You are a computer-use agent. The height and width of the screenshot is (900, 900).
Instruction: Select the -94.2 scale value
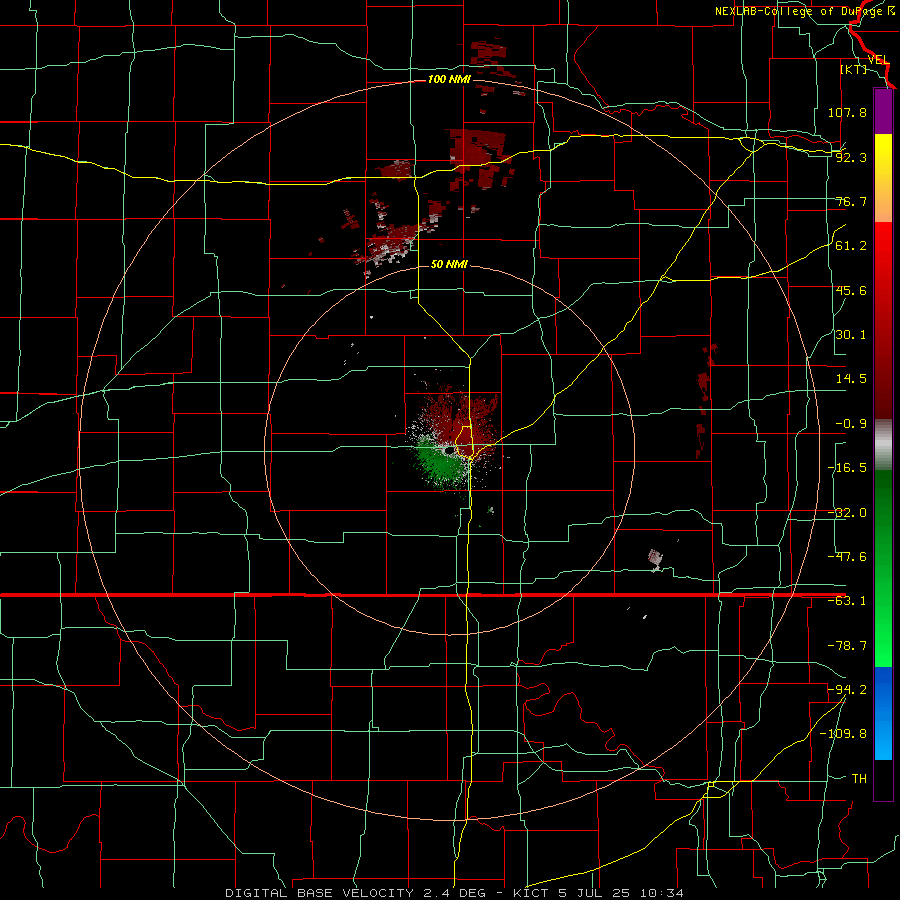point(847,689)
